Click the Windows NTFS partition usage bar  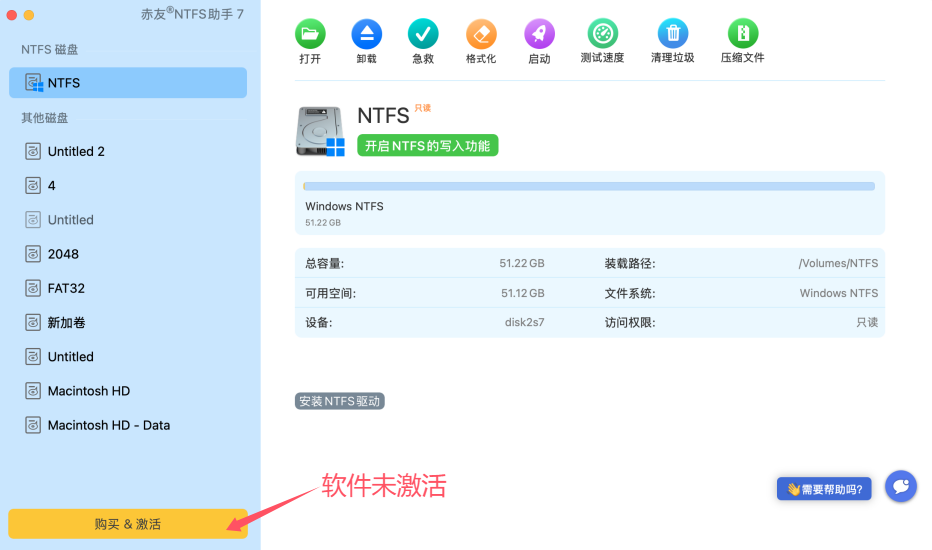pyautogui.click(x=589, y=186)
